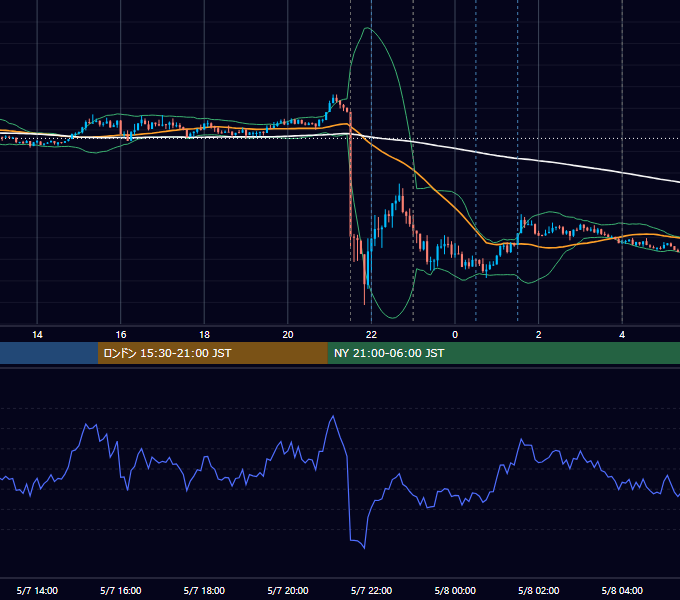Screen dimensions: 680x600
Task: Click the 5/8 02:00 label on oscillator axis
Action: coord(539,590)
